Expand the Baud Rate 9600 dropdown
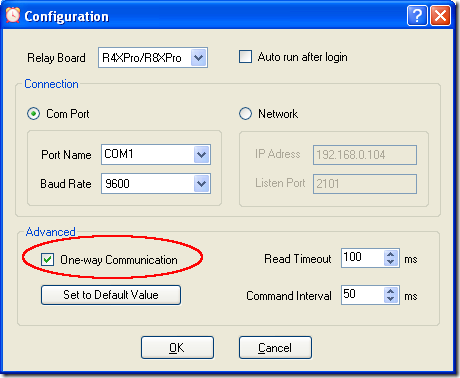The width and height of the screenshot is (460, 378). point(201,183)
